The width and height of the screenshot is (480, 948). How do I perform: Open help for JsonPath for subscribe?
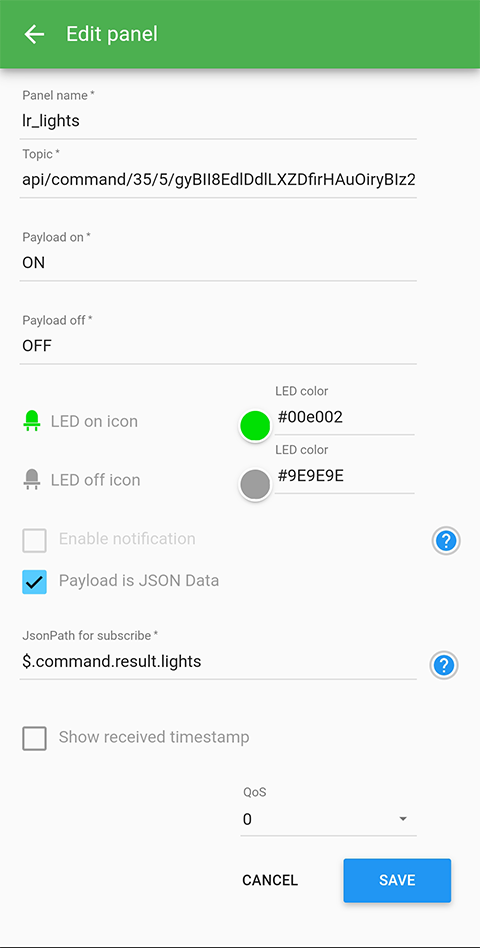(x=444, y=665)
